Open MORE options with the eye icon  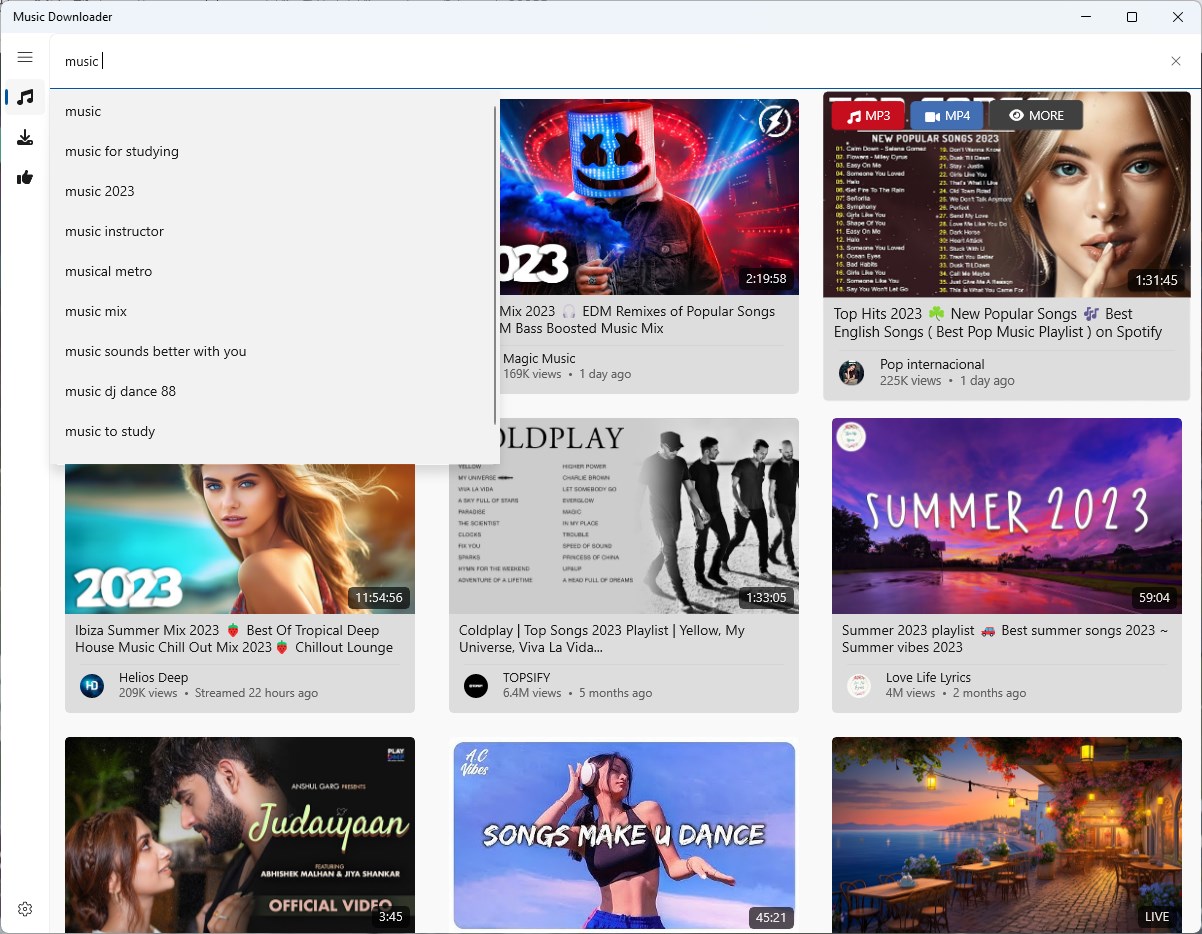click(1036, 115)
